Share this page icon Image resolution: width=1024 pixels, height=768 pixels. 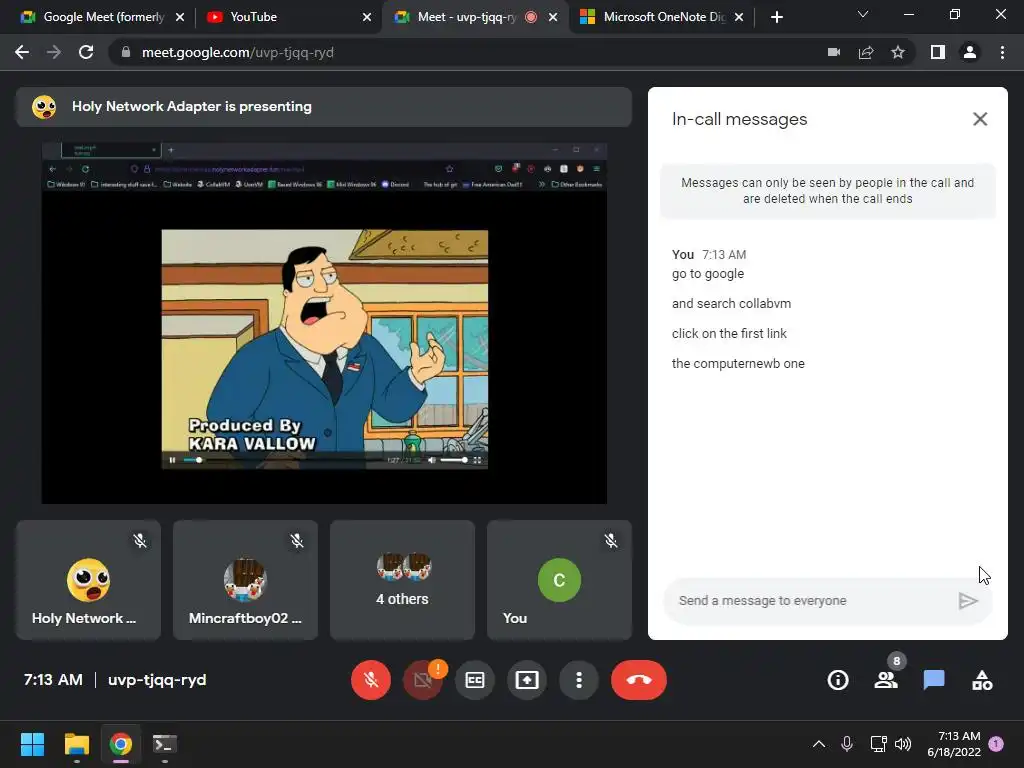pos(866,52)
